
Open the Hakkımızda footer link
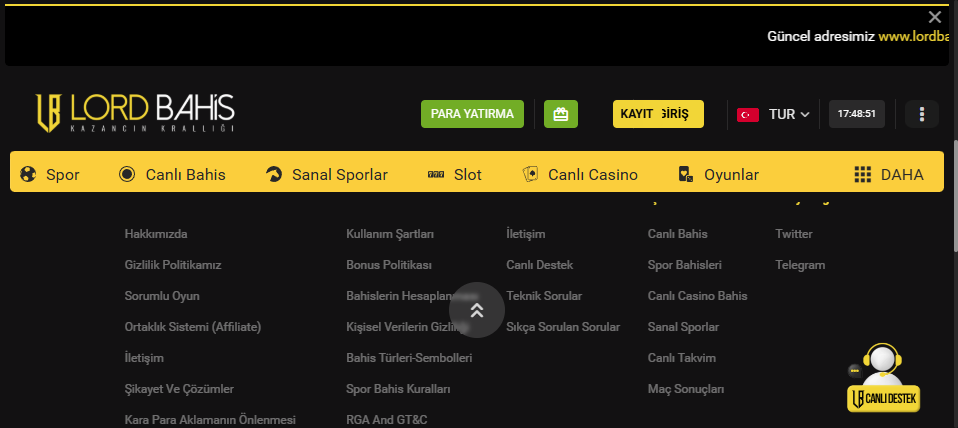click(156, 234)
